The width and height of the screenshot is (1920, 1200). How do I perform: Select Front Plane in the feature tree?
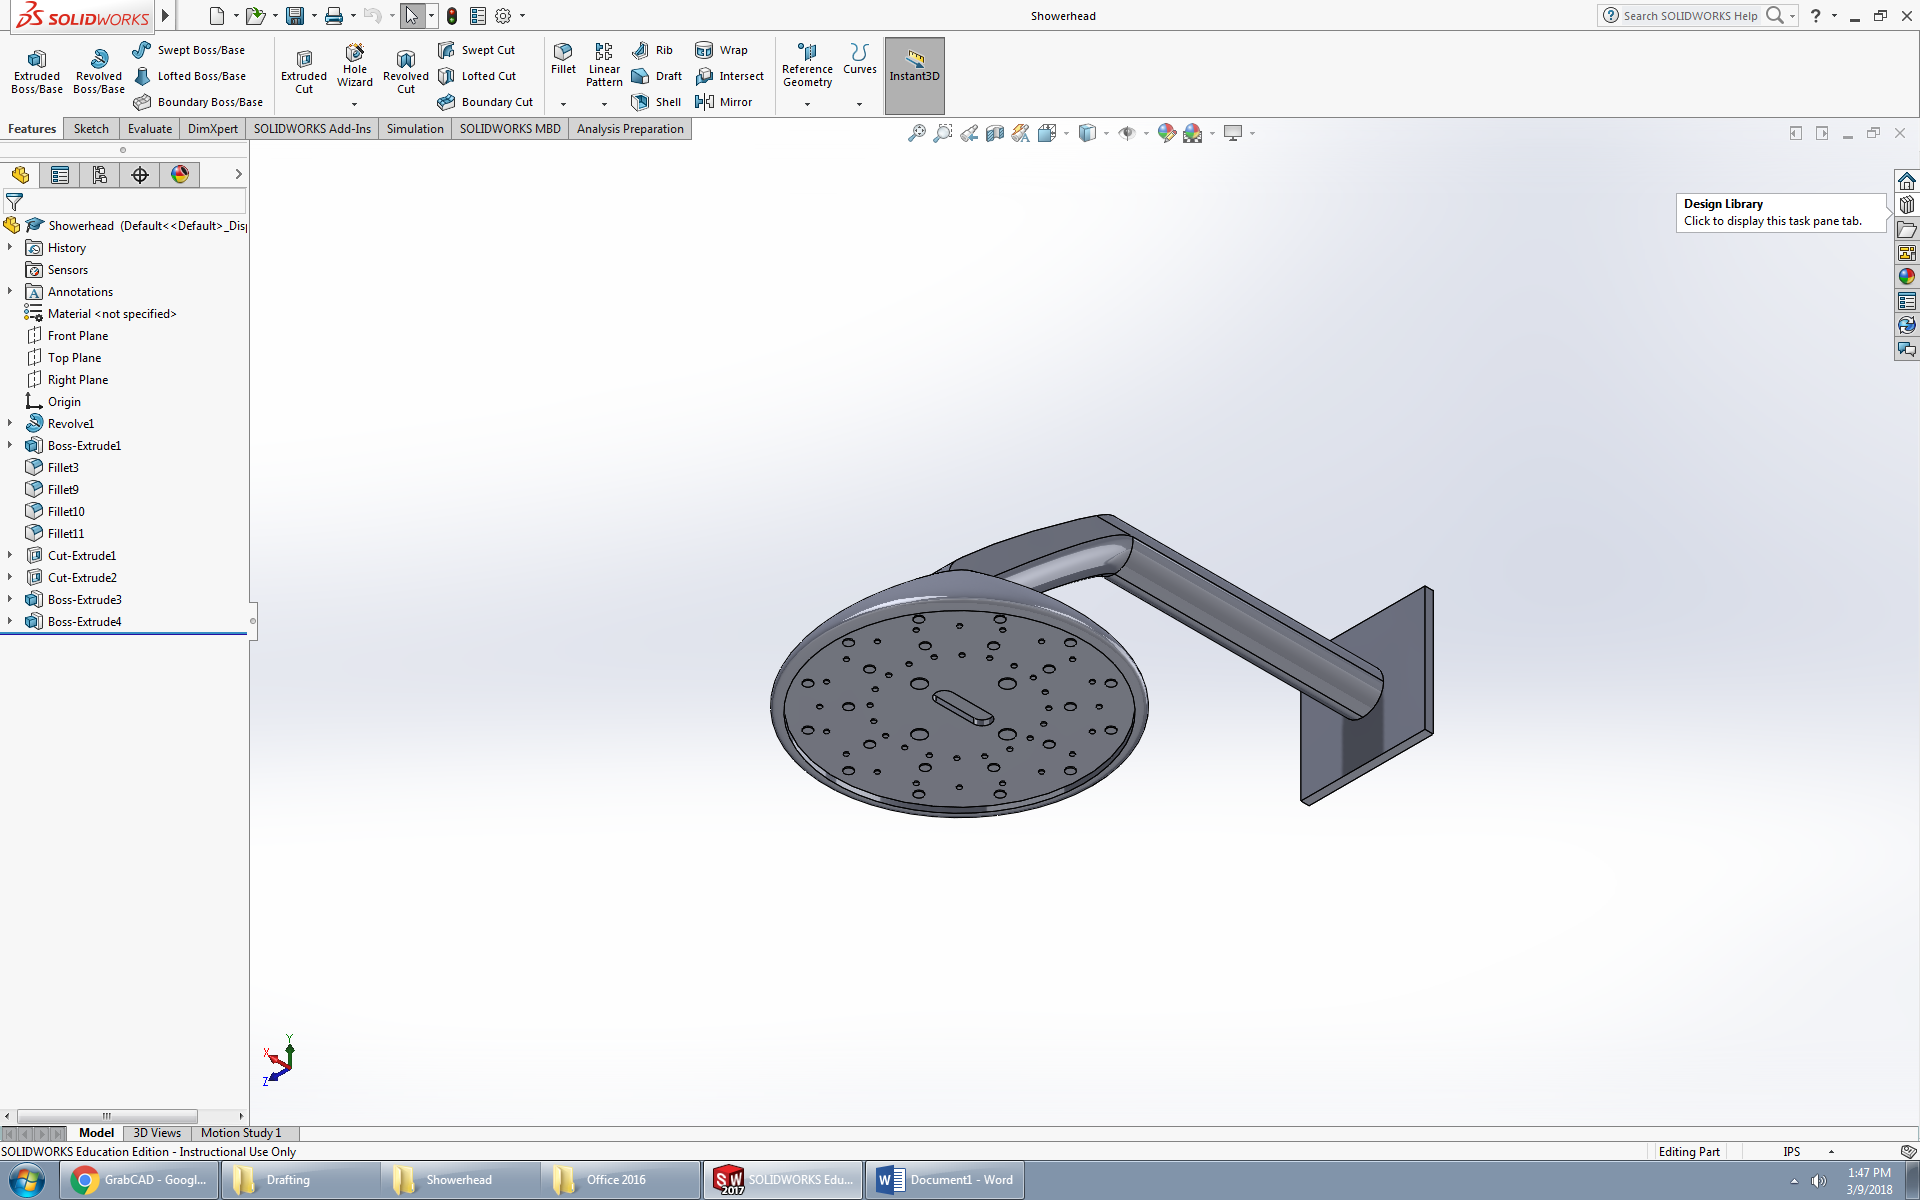pyautogui.click(x=78, y=335)
